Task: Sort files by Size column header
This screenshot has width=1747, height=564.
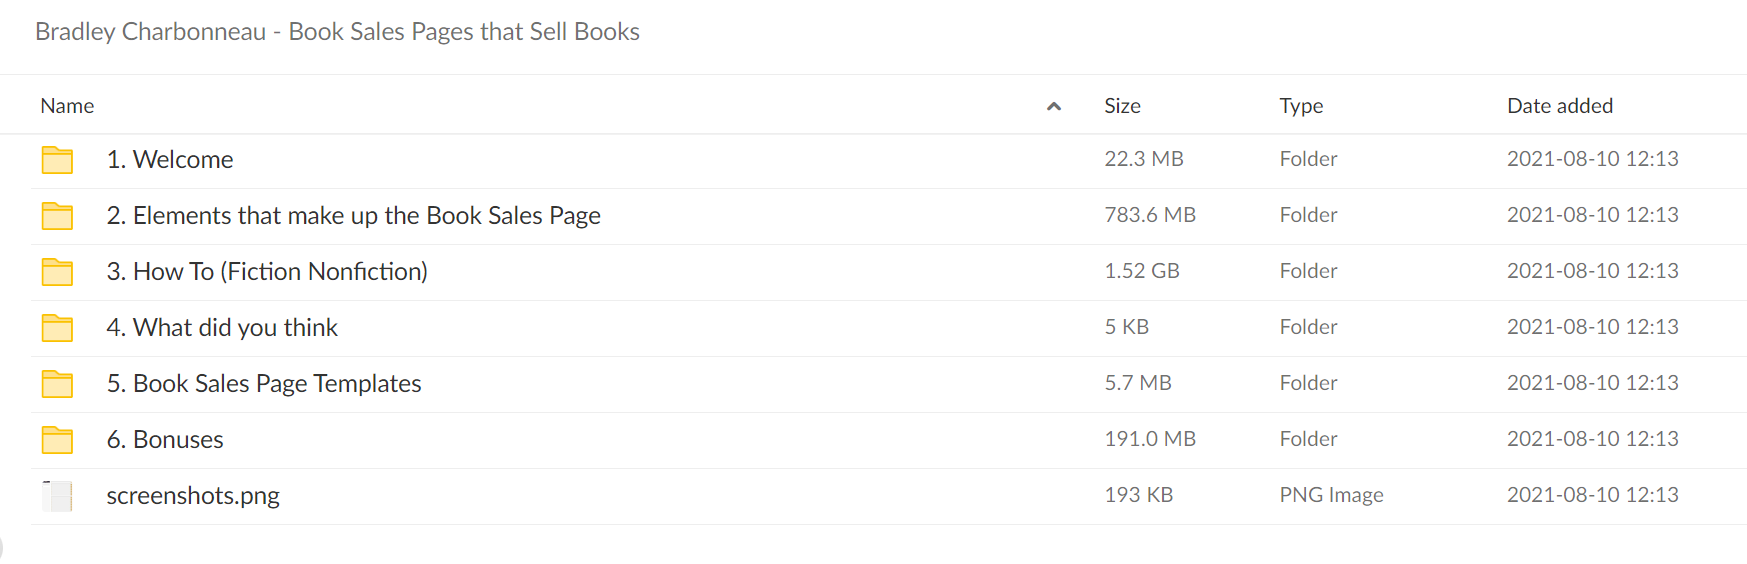Action: tap(1122, 106)
